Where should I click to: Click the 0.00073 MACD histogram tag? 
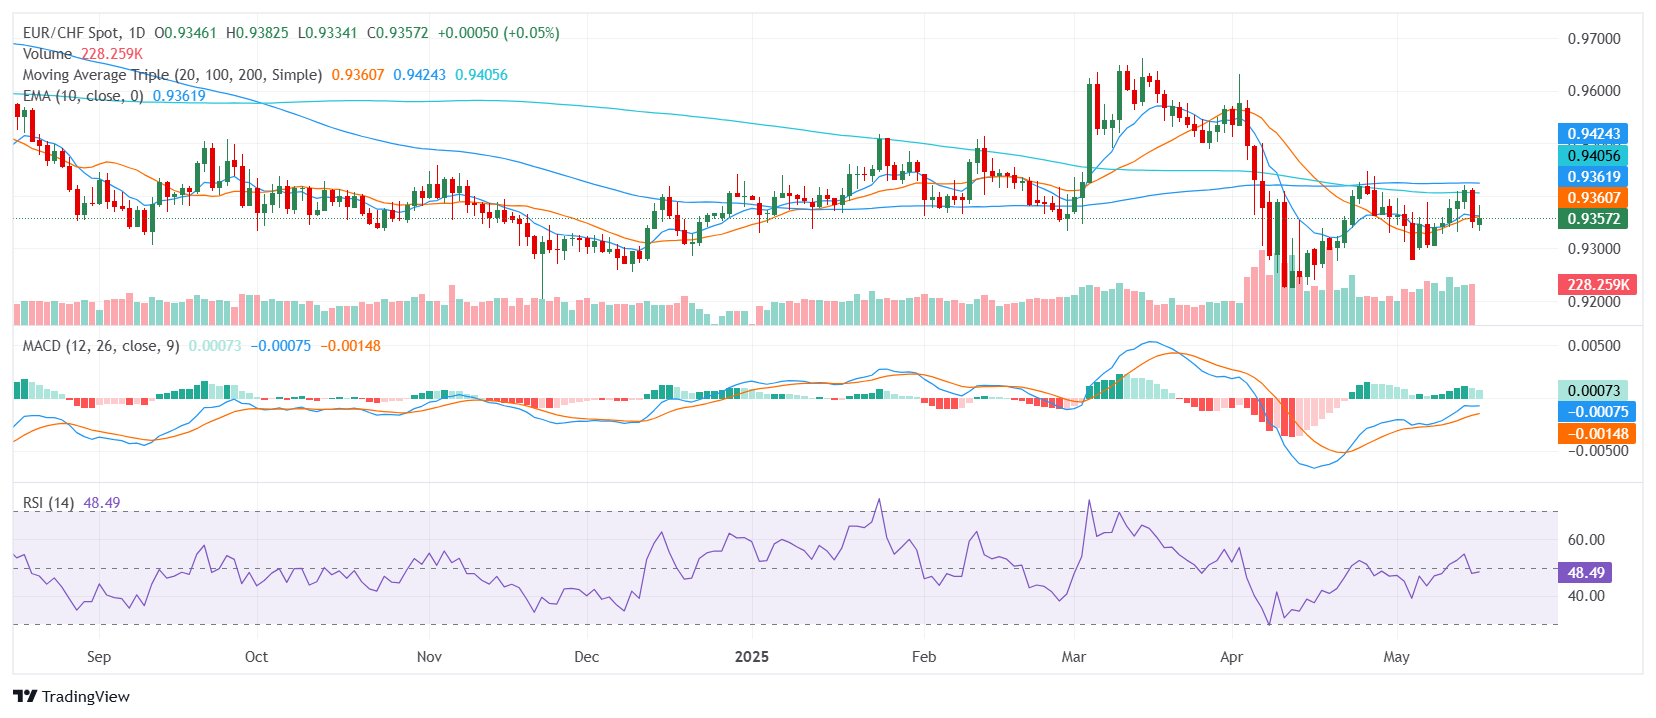[1593, 391]
